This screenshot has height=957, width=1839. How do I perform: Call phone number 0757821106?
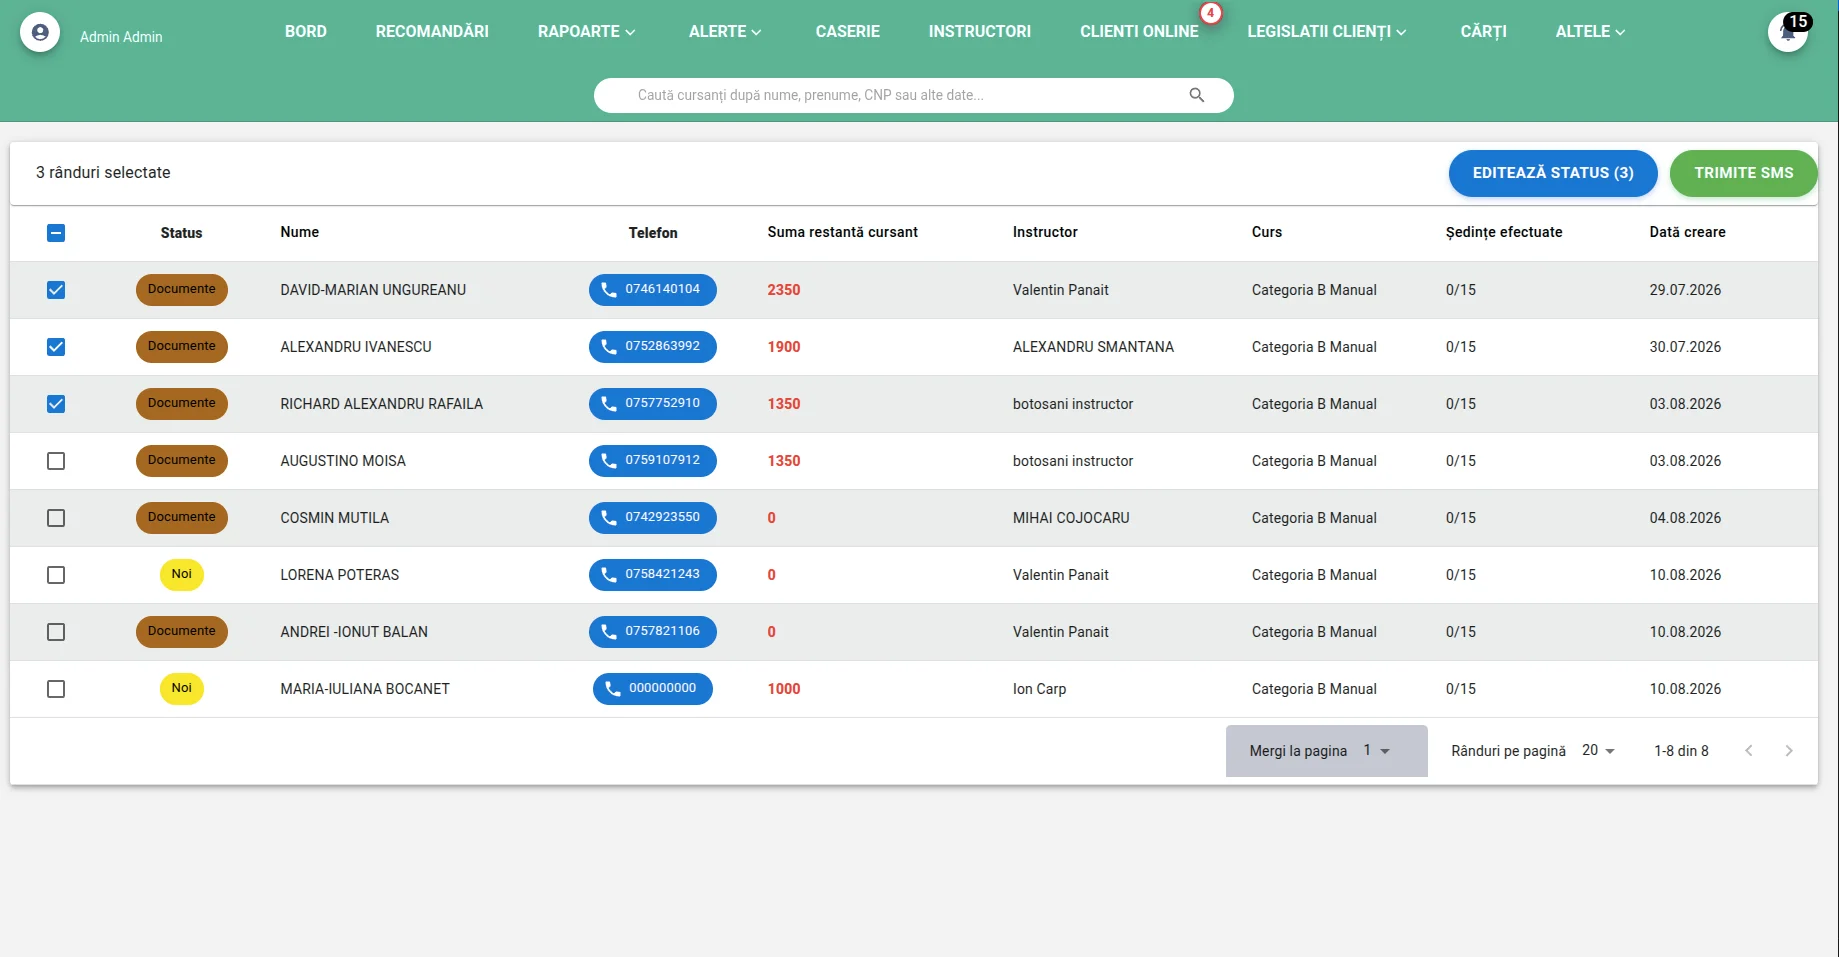pyautogui.click(x=653, y=632)
